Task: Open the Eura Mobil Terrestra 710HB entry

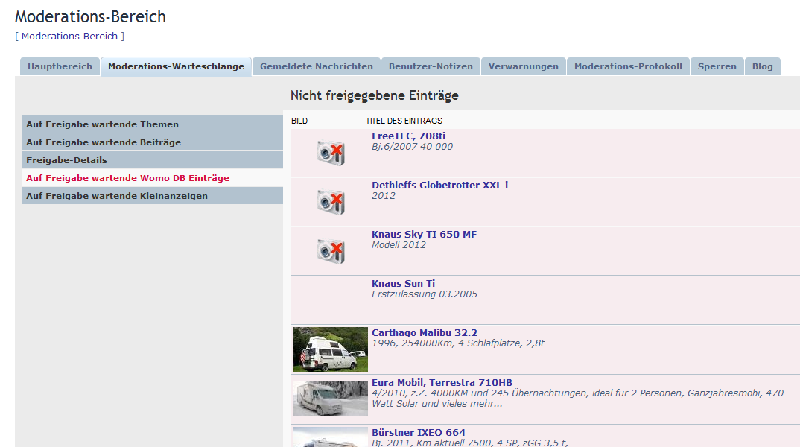Action: tap(442, 382)
